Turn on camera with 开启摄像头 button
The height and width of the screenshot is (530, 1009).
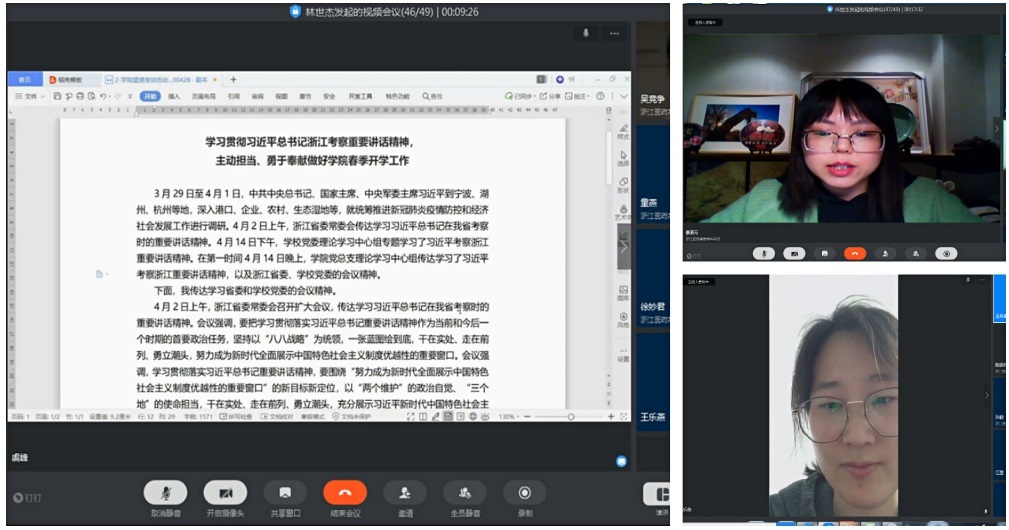(x=225, y=493)
